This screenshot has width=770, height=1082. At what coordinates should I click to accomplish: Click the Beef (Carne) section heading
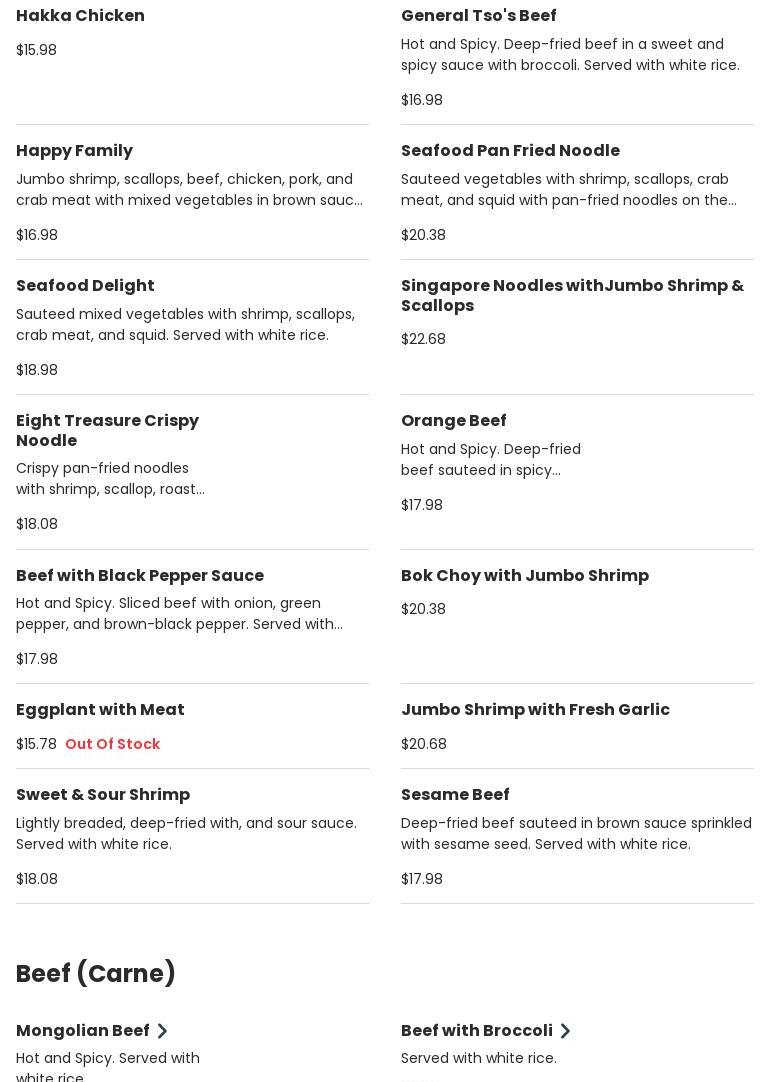pyautogui.click(x=96, y=974)
